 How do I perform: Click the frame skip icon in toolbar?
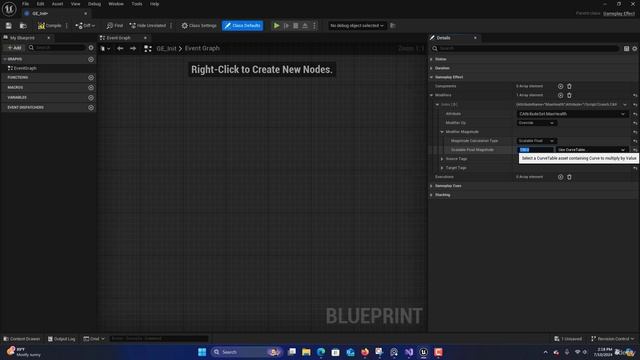[x=287, y=26]
